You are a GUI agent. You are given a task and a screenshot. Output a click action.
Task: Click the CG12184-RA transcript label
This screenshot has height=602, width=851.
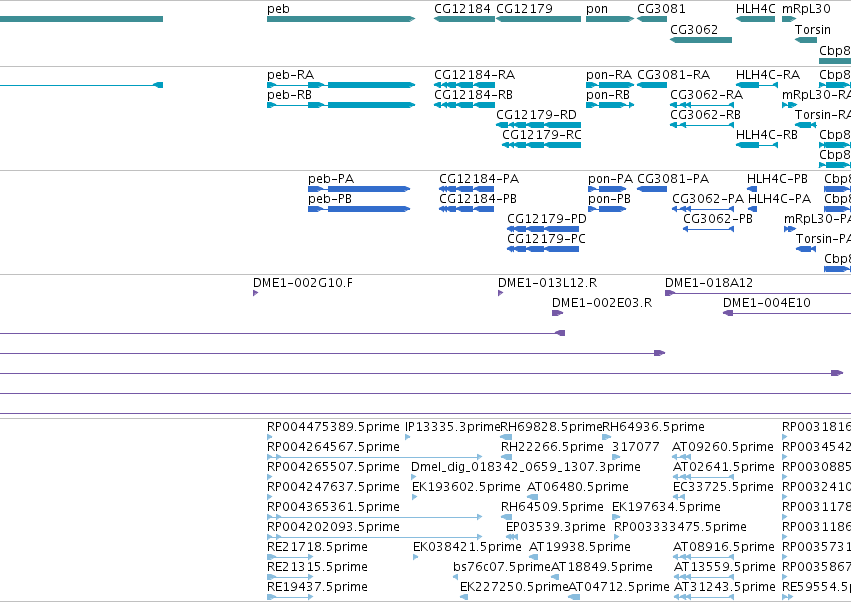point(474,74)
